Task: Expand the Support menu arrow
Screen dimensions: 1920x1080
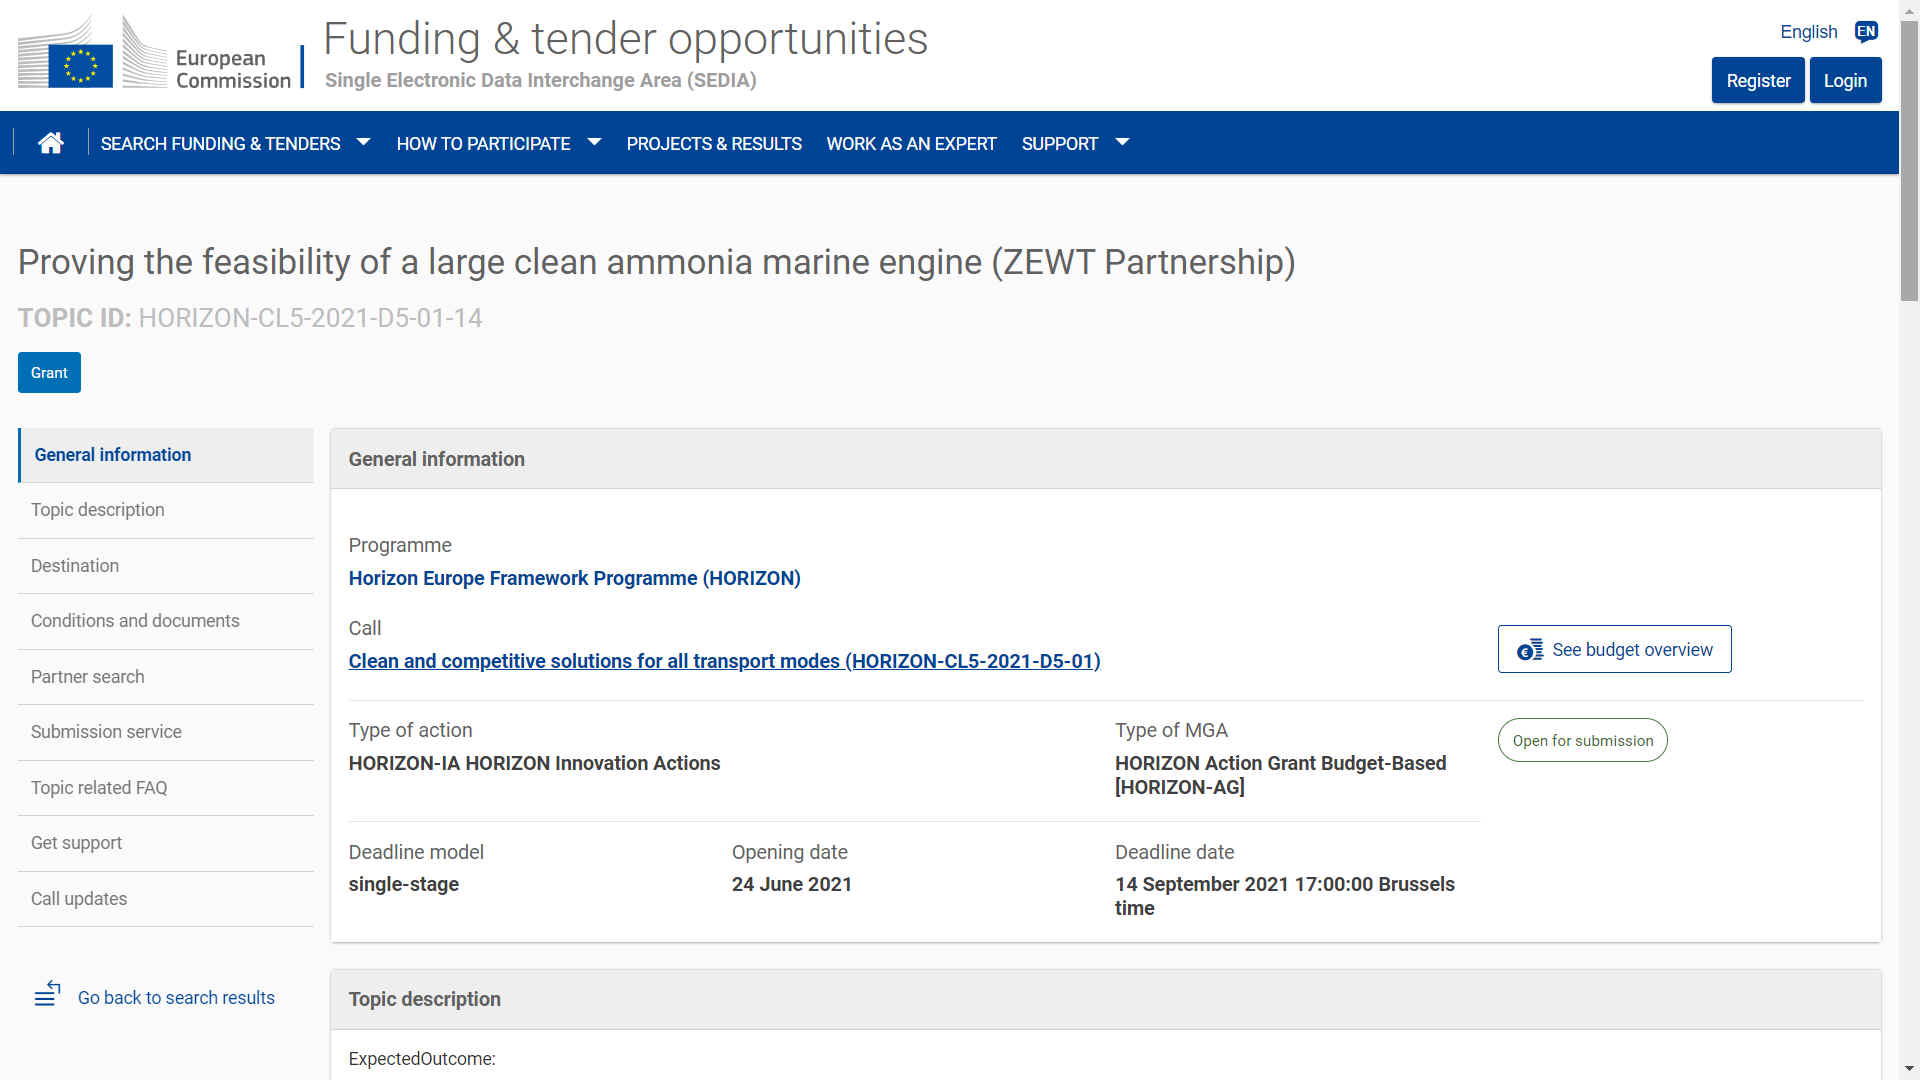Action: point(1122,143)
